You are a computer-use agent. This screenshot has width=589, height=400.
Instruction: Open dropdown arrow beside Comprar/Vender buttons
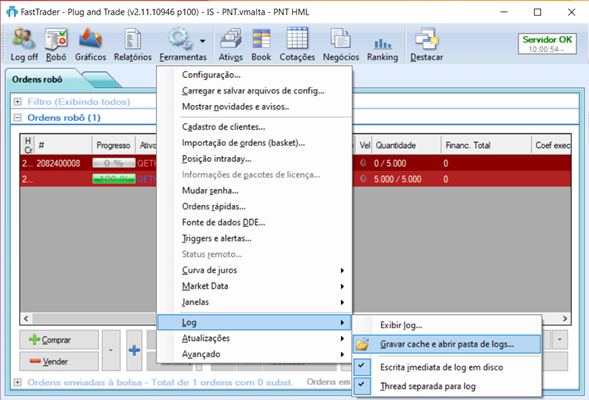click(x=111, y=350)
